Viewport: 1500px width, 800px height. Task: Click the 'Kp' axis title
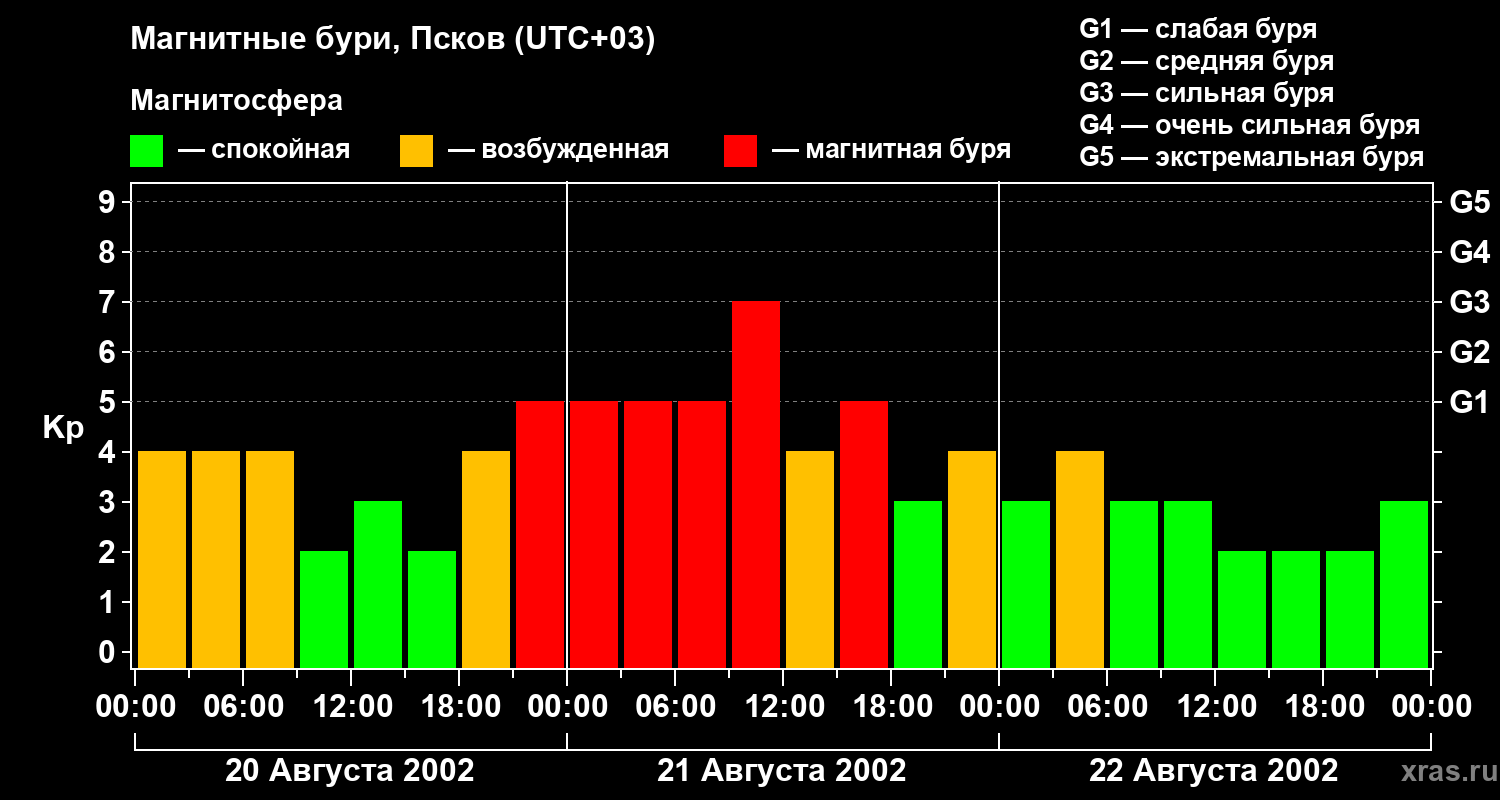[63, 428]
